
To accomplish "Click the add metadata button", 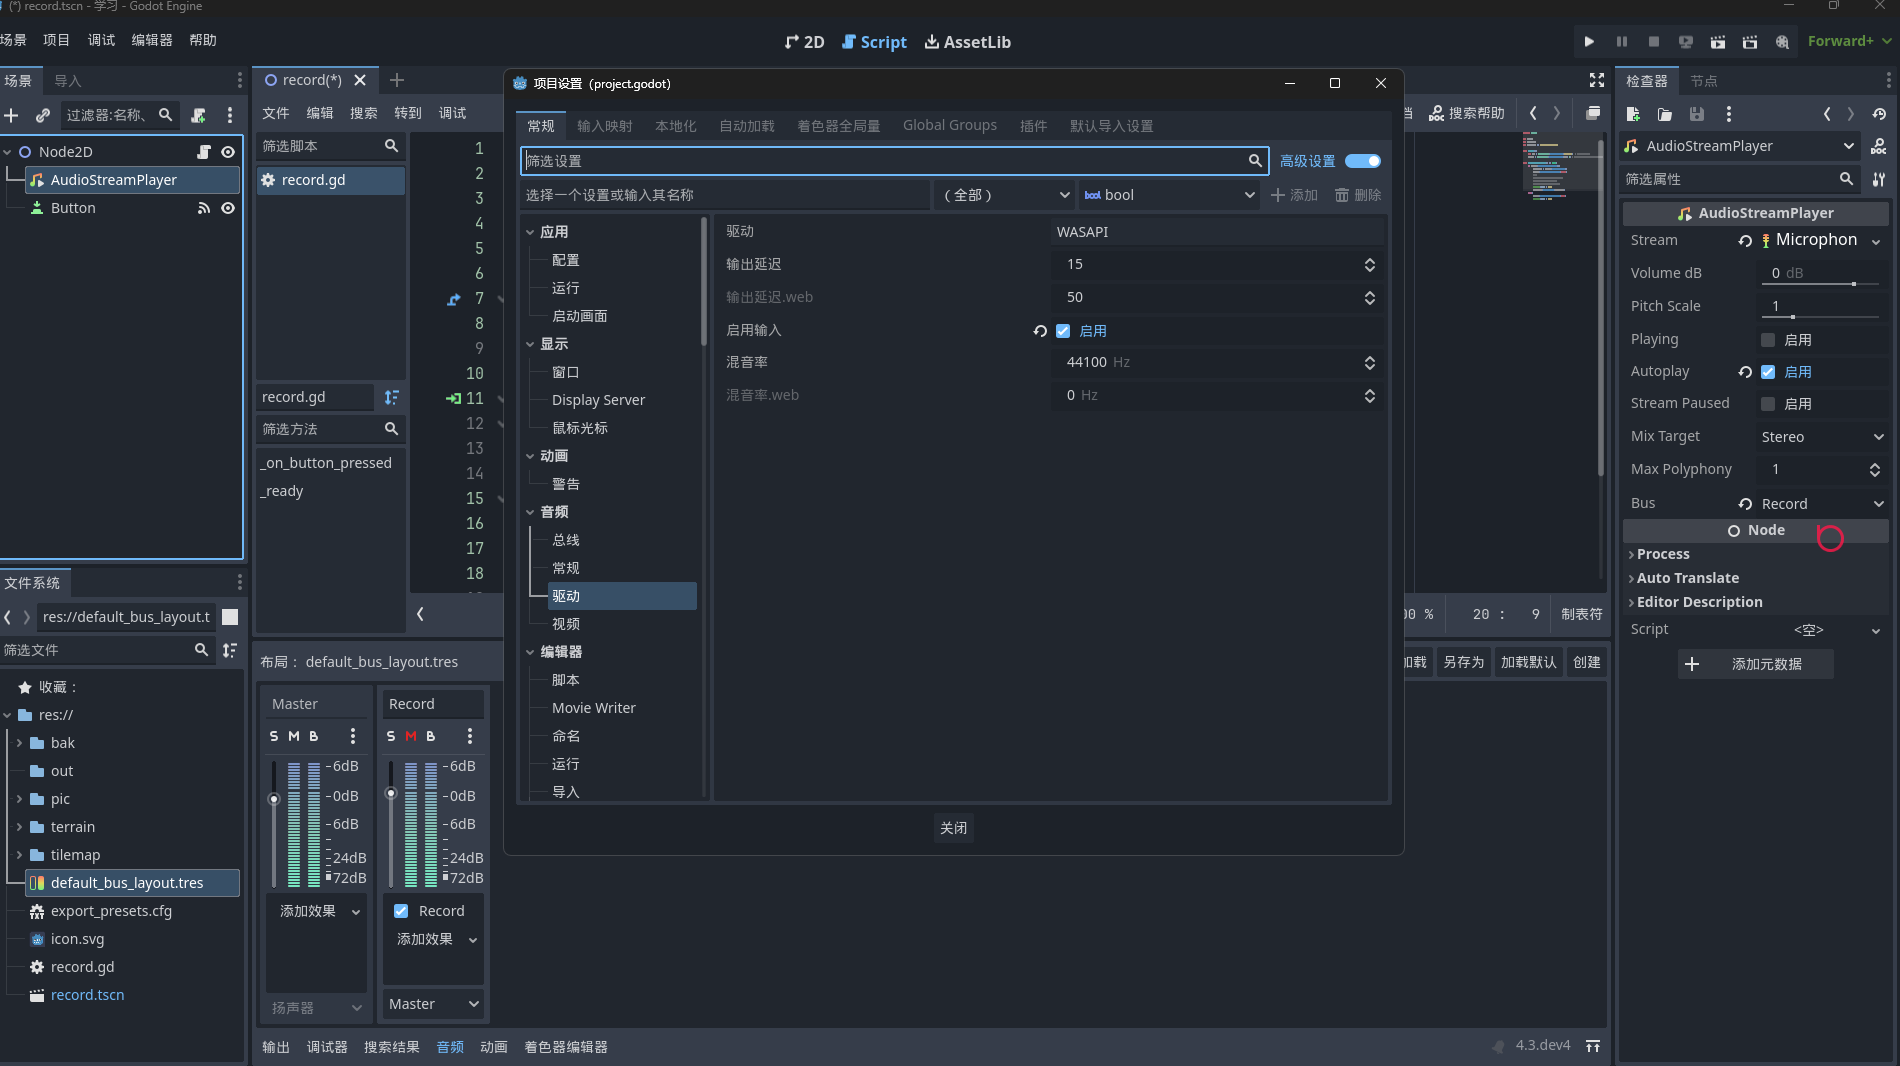I will (x=1755, y=664).
